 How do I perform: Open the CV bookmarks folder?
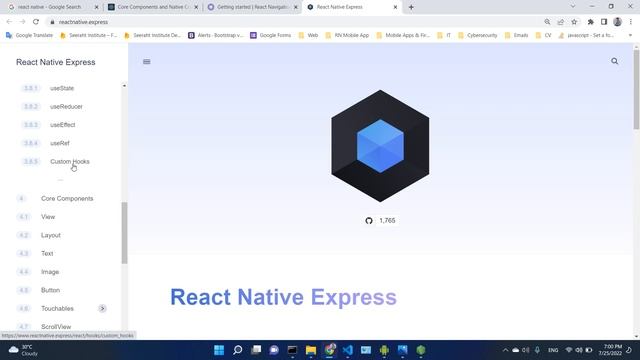click(543, 36)
